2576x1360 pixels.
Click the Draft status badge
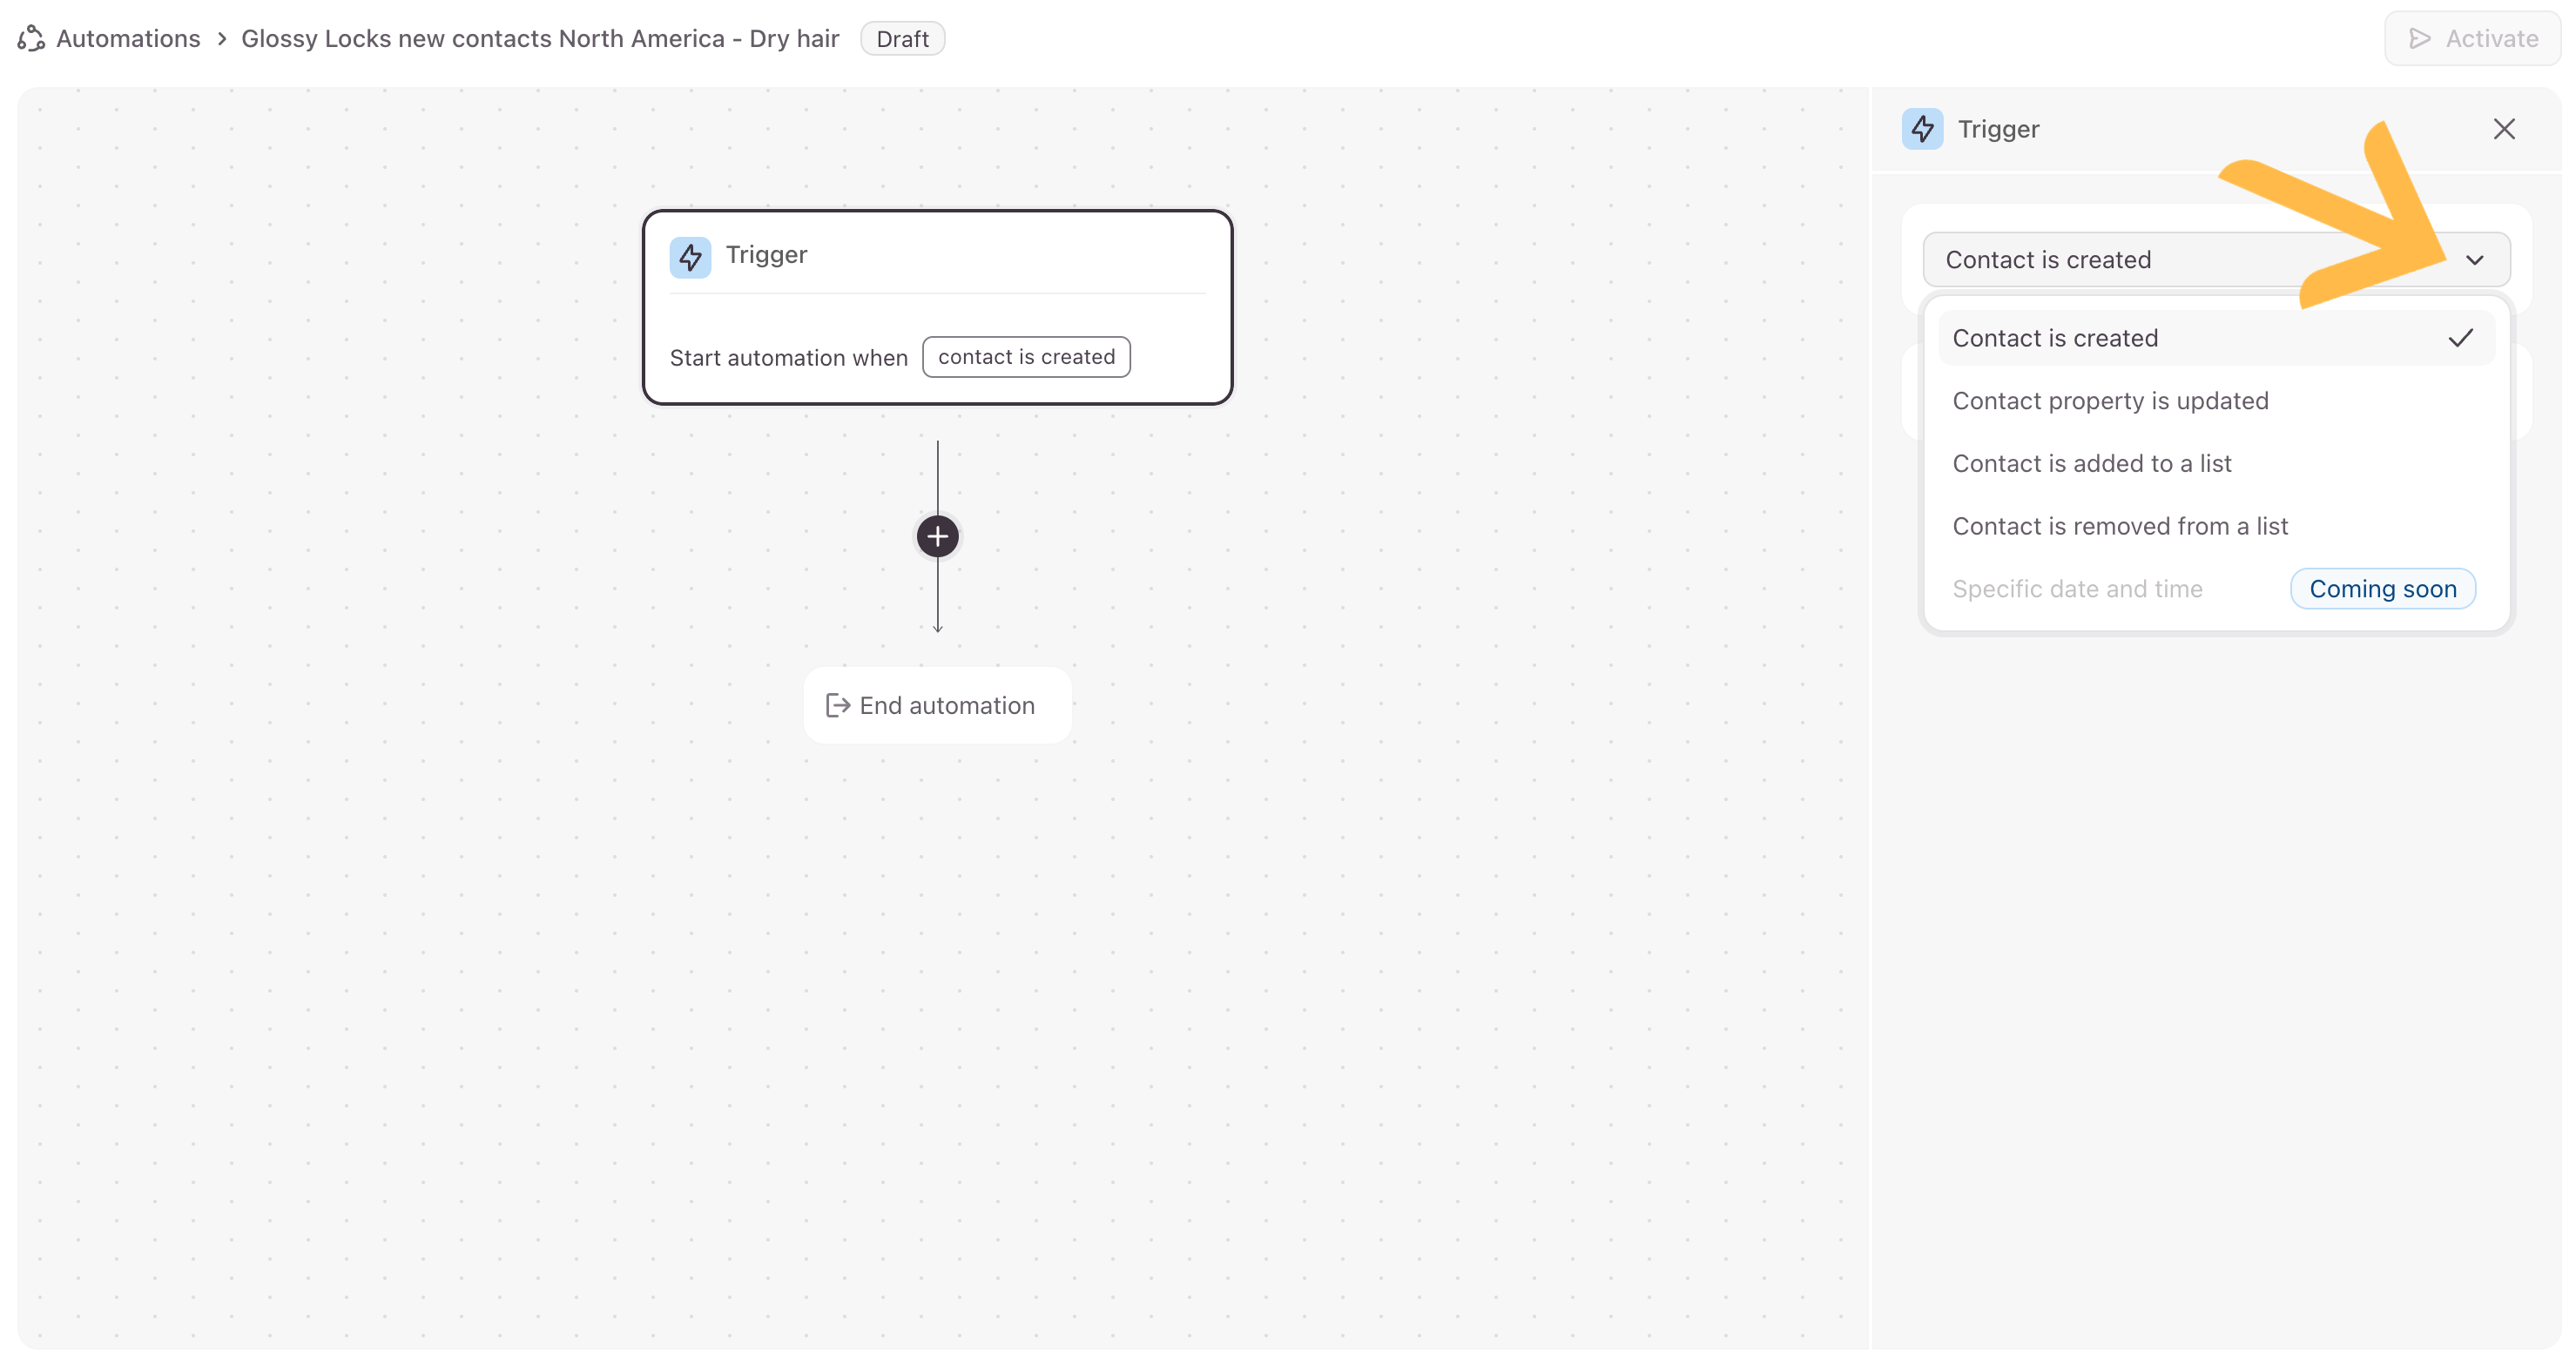(x=901, y=38)
